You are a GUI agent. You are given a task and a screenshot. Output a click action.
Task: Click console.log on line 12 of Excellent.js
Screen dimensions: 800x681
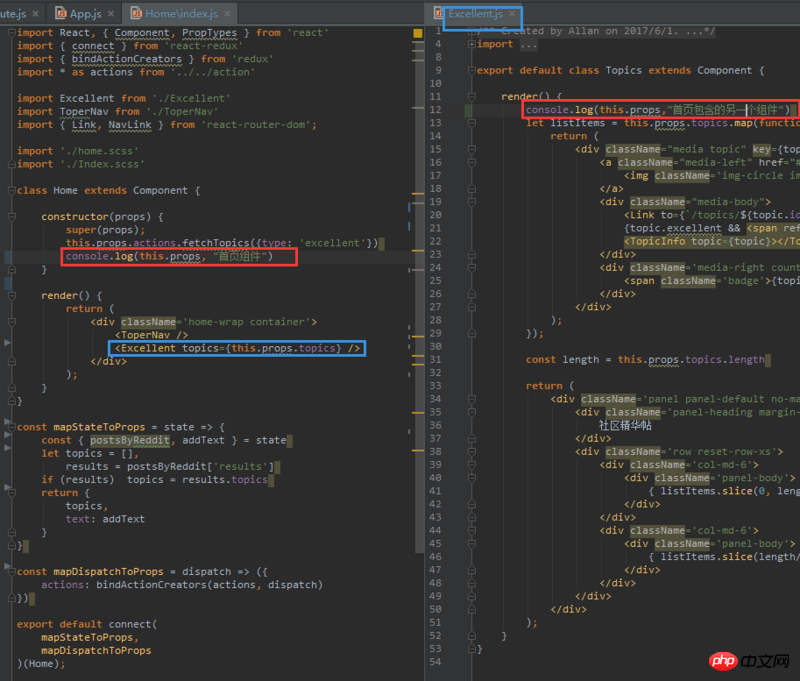[x=559, y=110]
